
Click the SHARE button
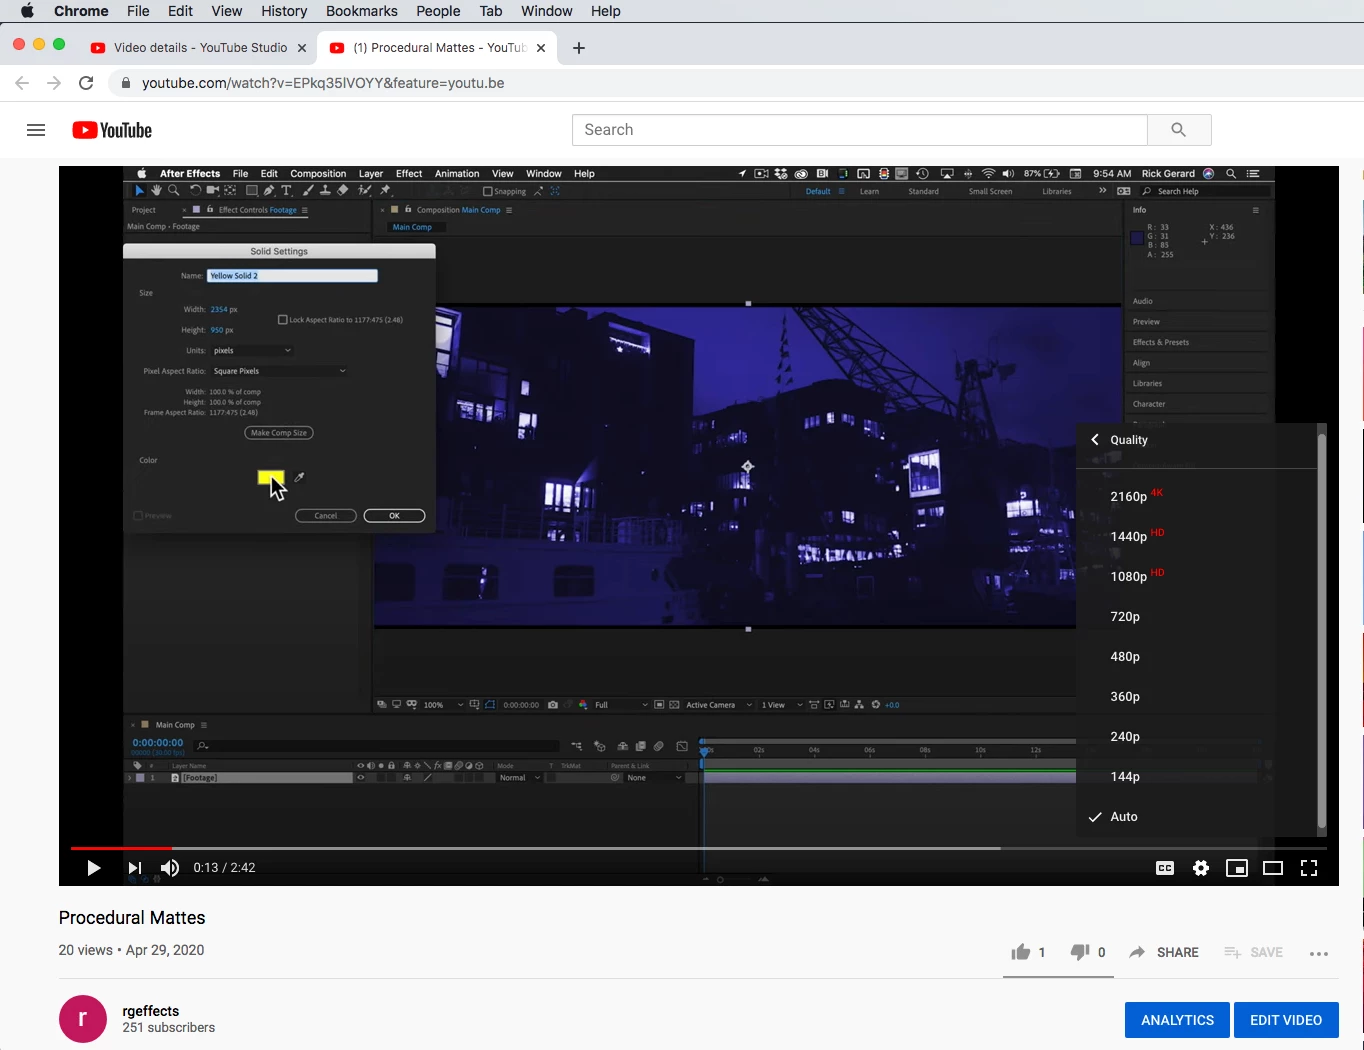[1164, 952]
